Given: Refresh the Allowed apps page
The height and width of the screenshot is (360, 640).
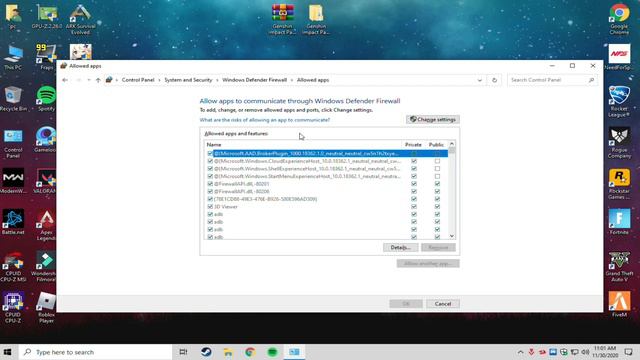Looking at the screenshot, I should coord(494,80).
